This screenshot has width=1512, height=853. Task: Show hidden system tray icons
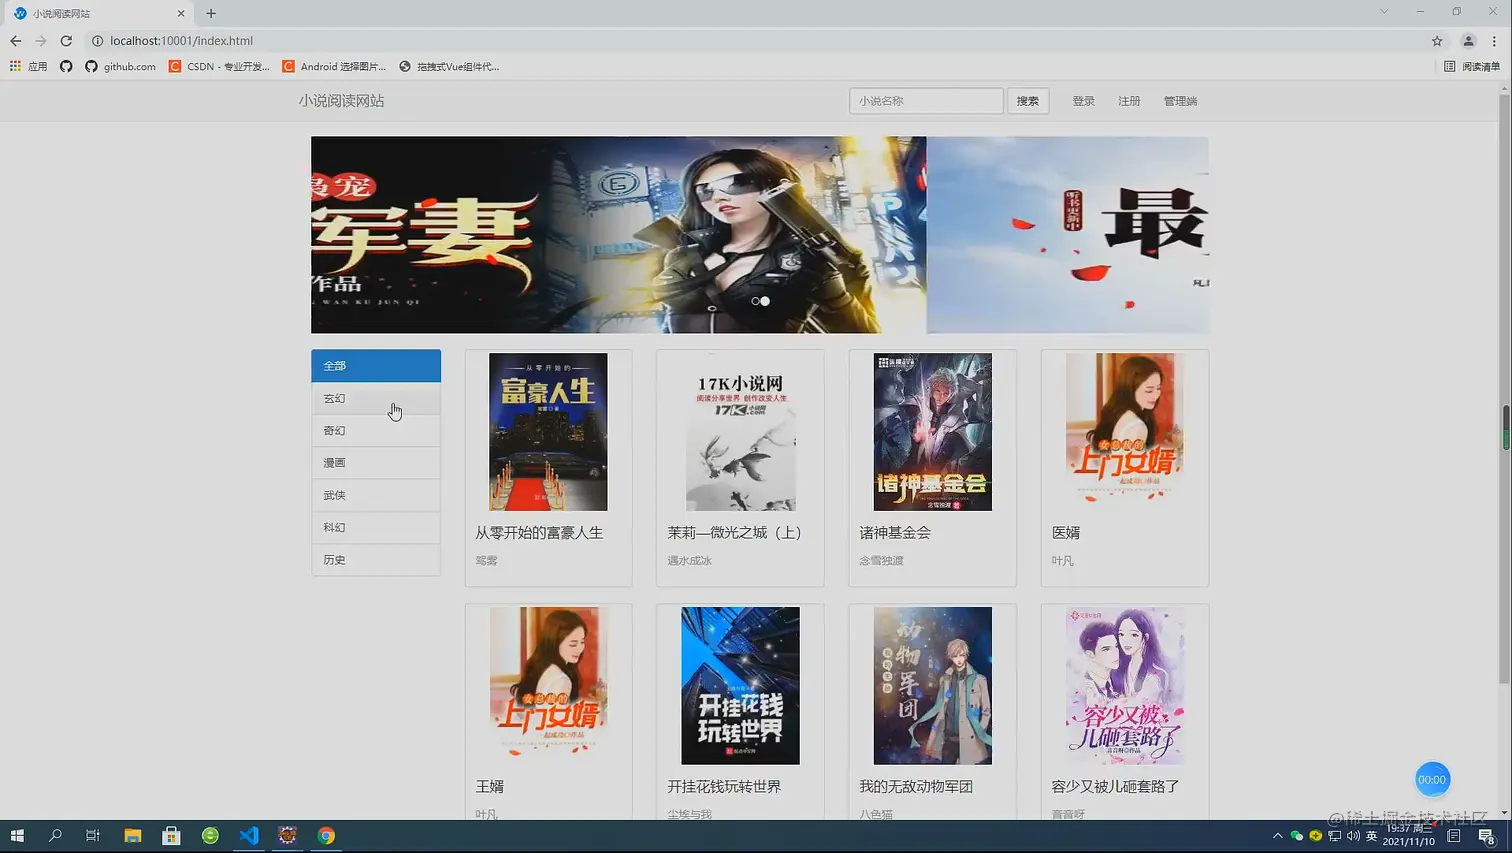[1277, 836]
